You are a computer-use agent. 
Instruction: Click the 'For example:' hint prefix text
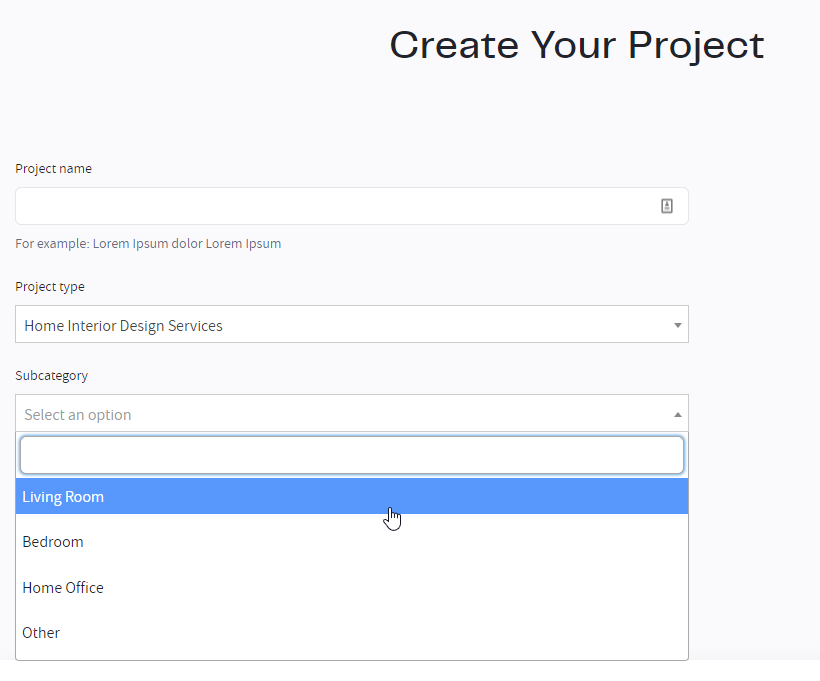(52, 244)
